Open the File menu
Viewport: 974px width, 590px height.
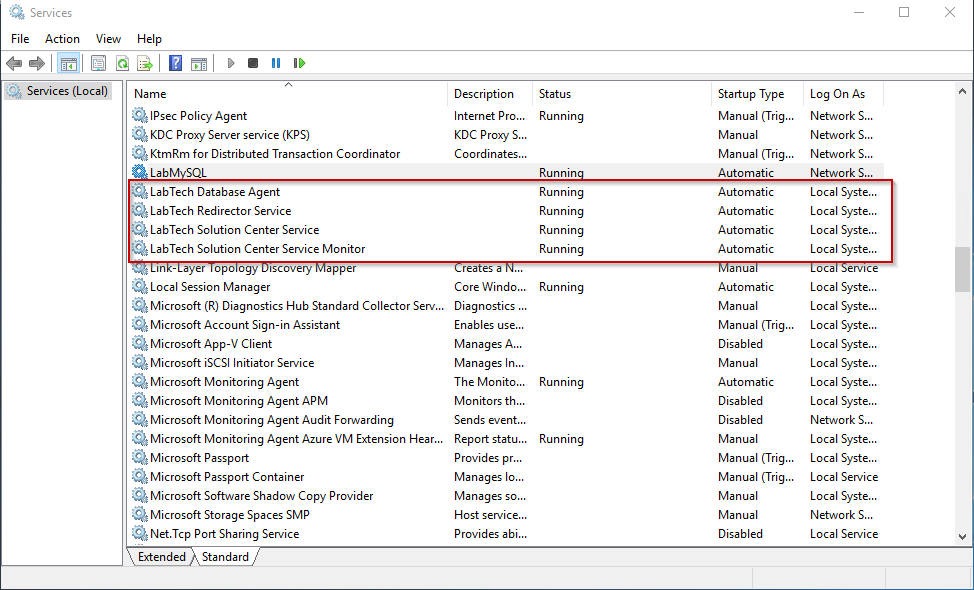[x=20, y=38]
